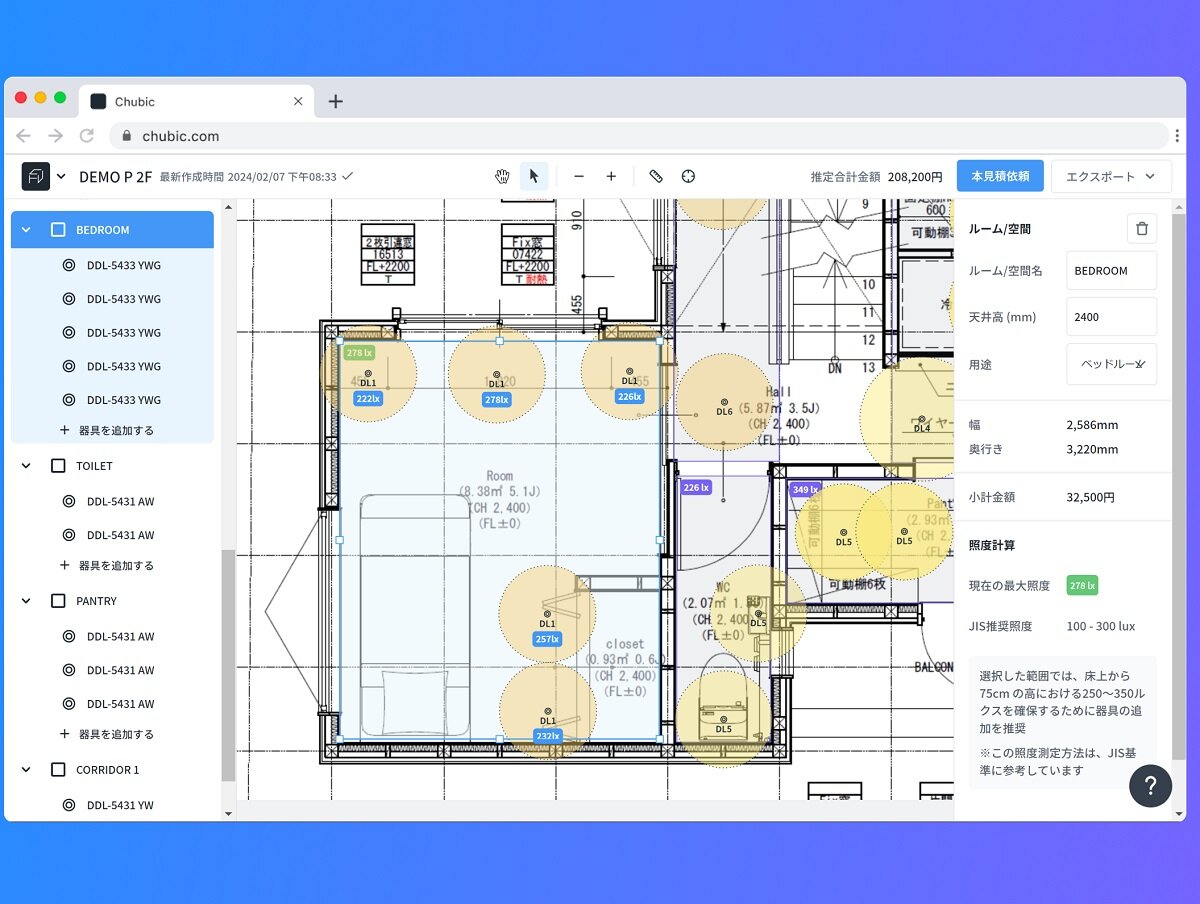Click the 天井高 input field
Screen dimensions: 1200x904
[1111, 317]
